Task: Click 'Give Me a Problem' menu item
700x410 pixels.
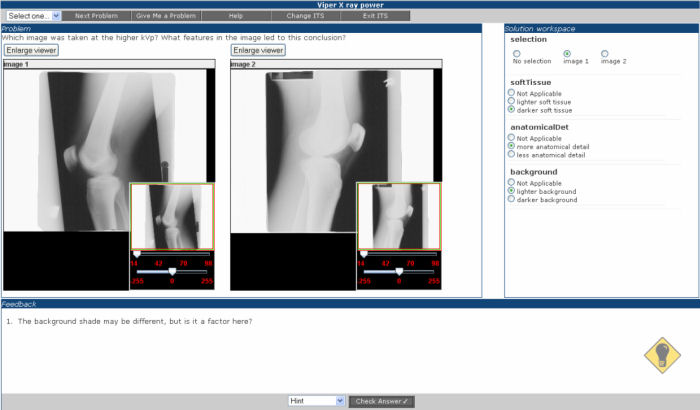Action: 165,16
